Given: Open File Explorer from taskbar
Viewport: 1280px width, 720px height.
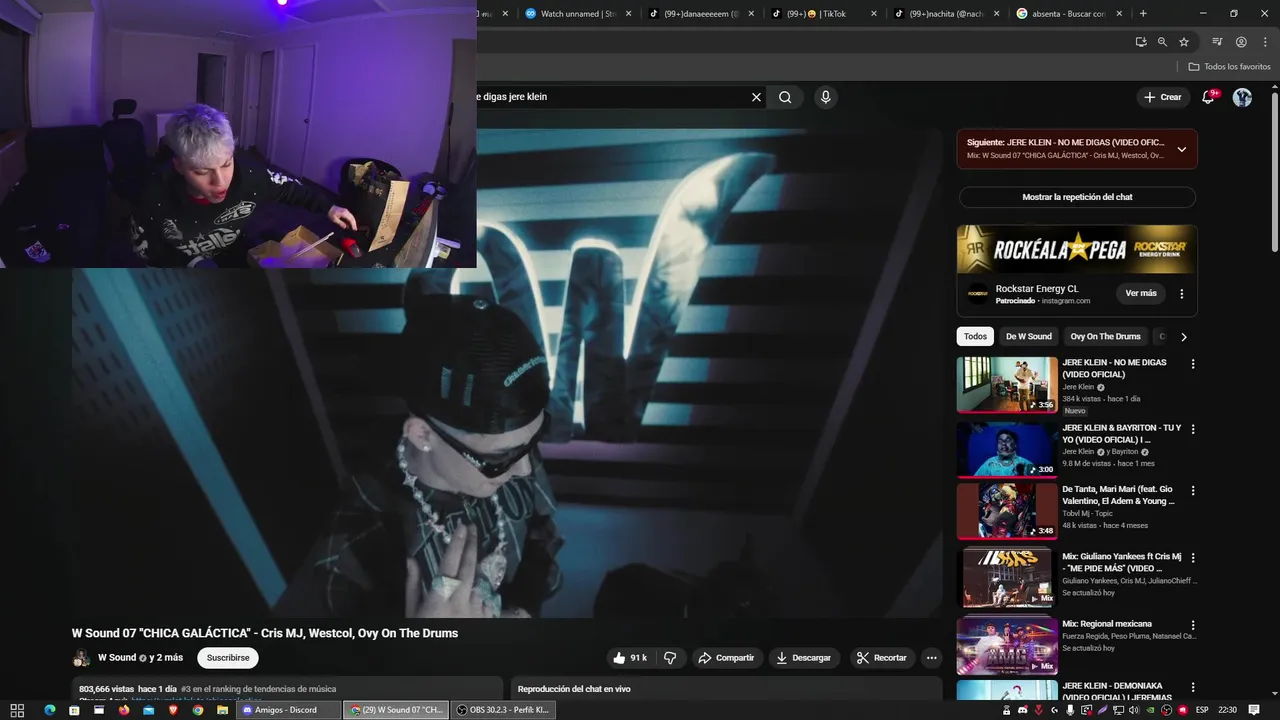Looking at the screenshot, I should point(222,710).
